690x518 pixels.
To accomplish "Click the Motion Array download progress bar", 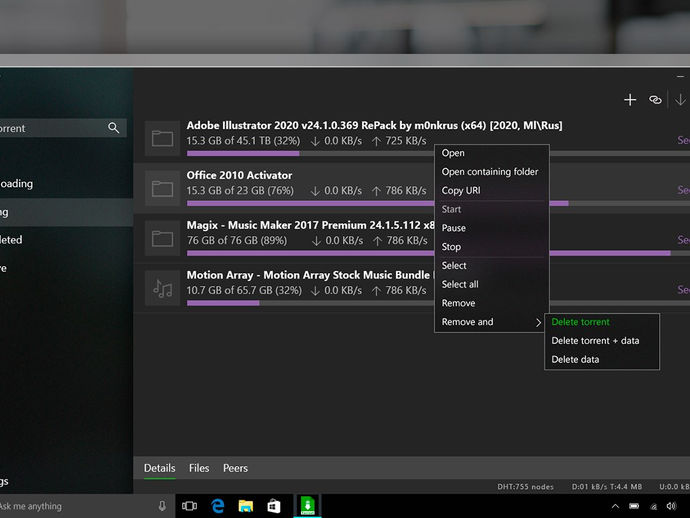I will [438, 303].
